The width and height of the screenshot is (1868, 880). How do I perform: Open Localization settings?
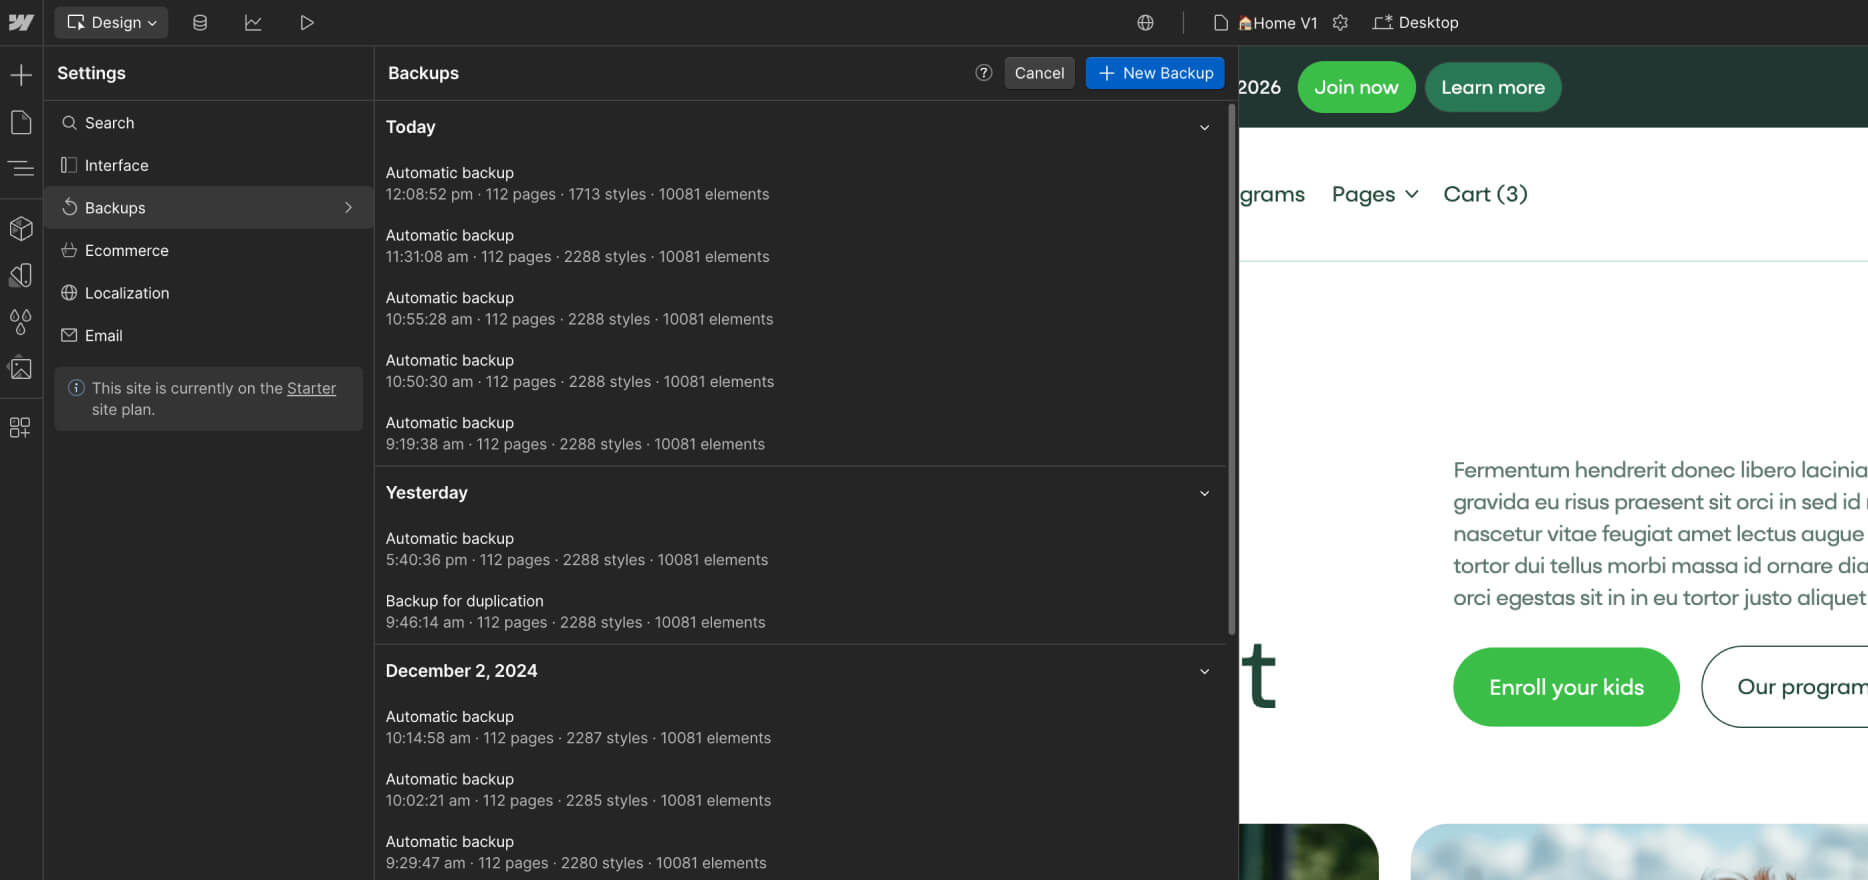pyautogui.click(x=208, y=293)
